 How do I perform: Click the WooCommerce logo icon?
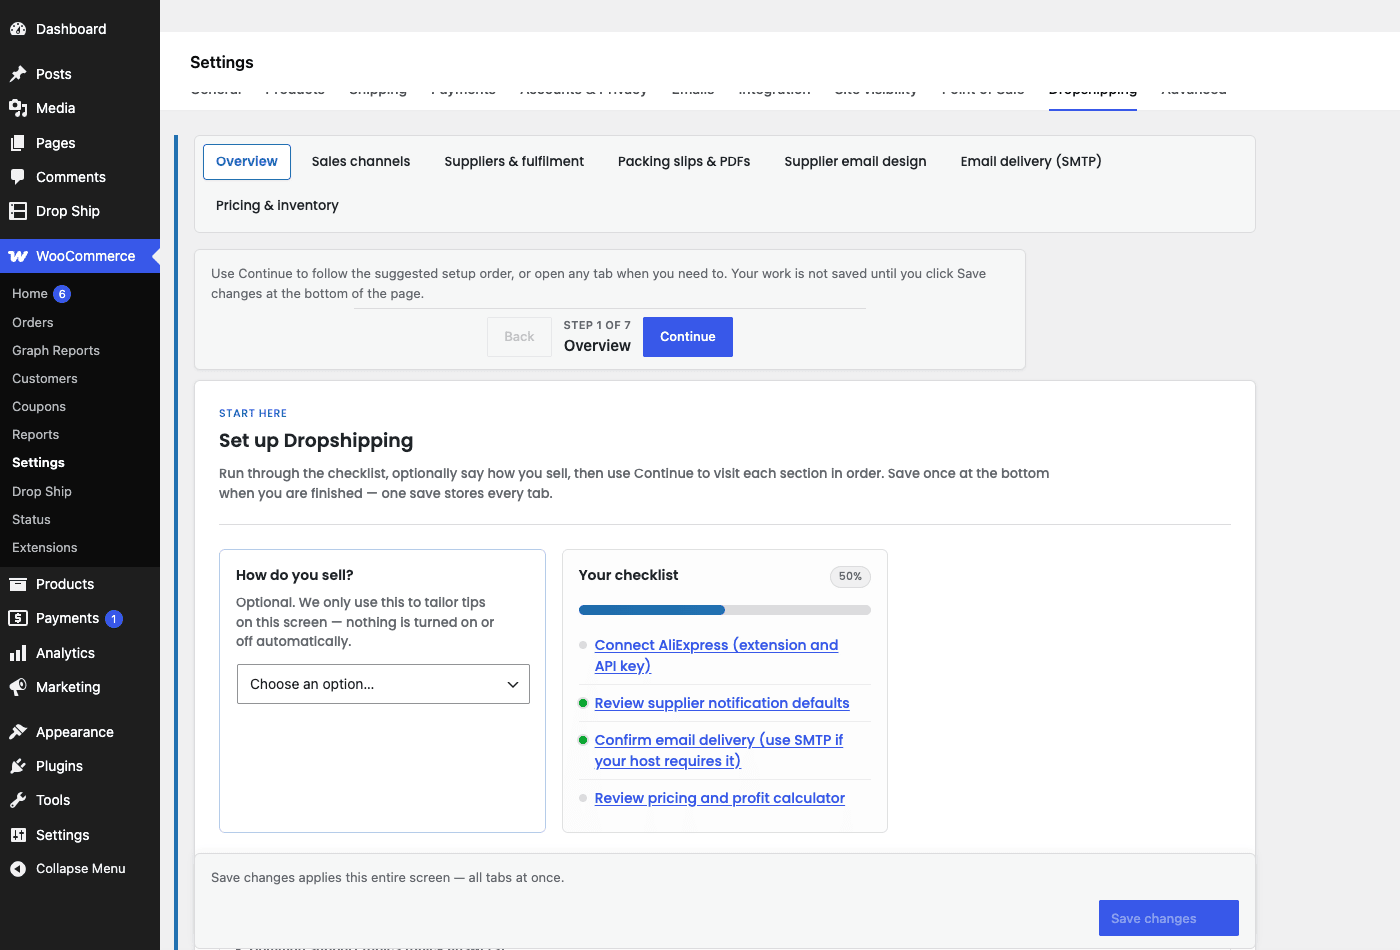[18, 256]
